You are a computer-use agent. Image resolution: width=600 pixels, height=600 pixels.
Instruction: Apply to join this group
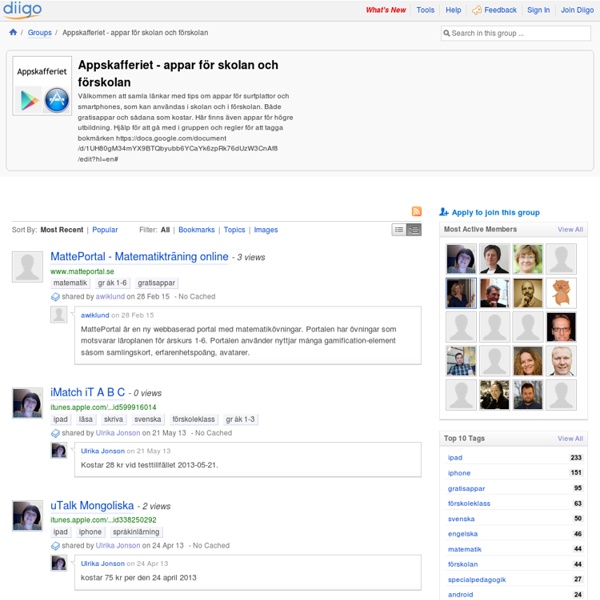pyautogui.click(x=496, y=212)
